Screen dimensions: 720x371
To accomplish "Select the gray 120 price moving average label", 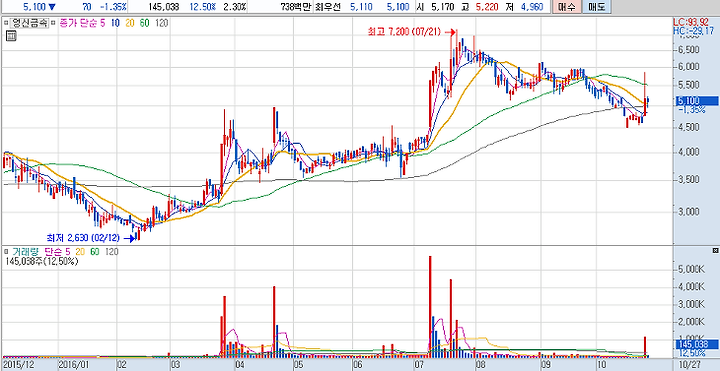I will (161, 23).
